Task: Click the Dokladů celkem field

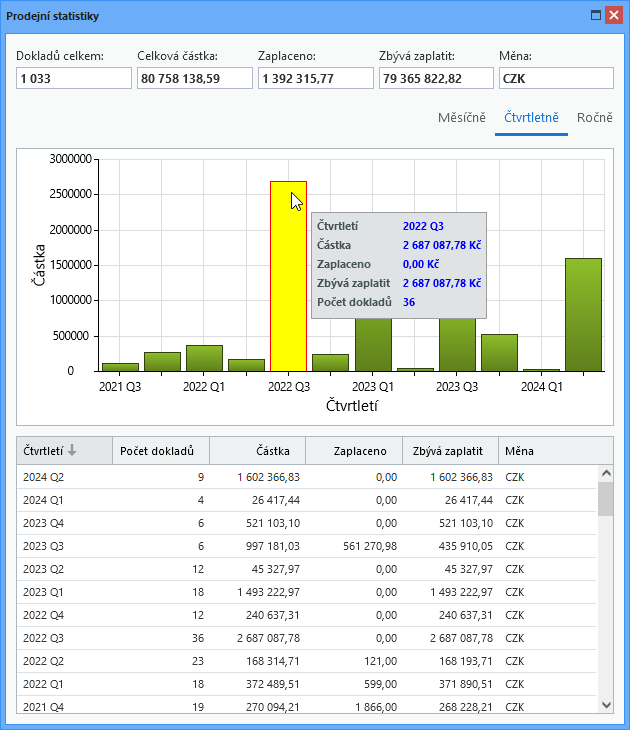Action: [74, 78]
